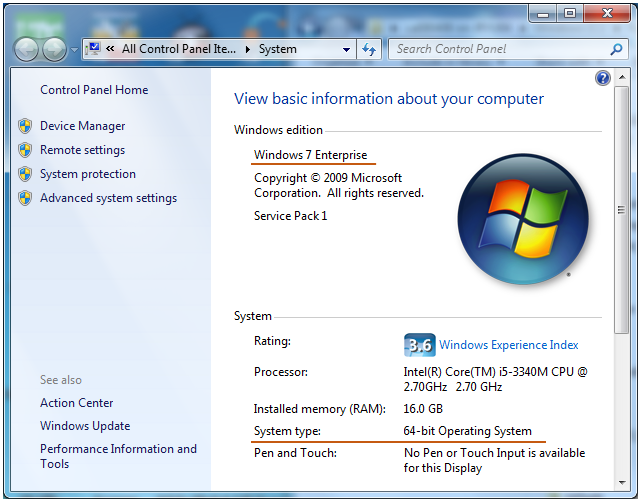Maximize the System window
Image resolution: width=641 pixels, height=500 pixels.
coord(570,14)
